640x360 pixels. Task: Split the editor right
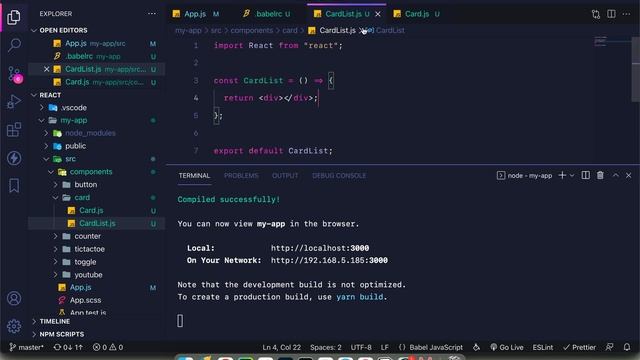tap(611, 14)
